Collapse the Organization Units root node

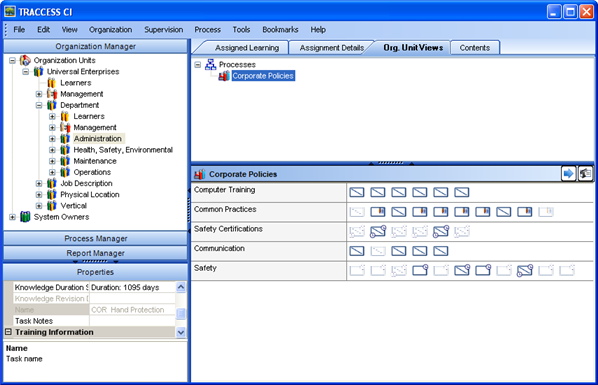pos(12,60)
